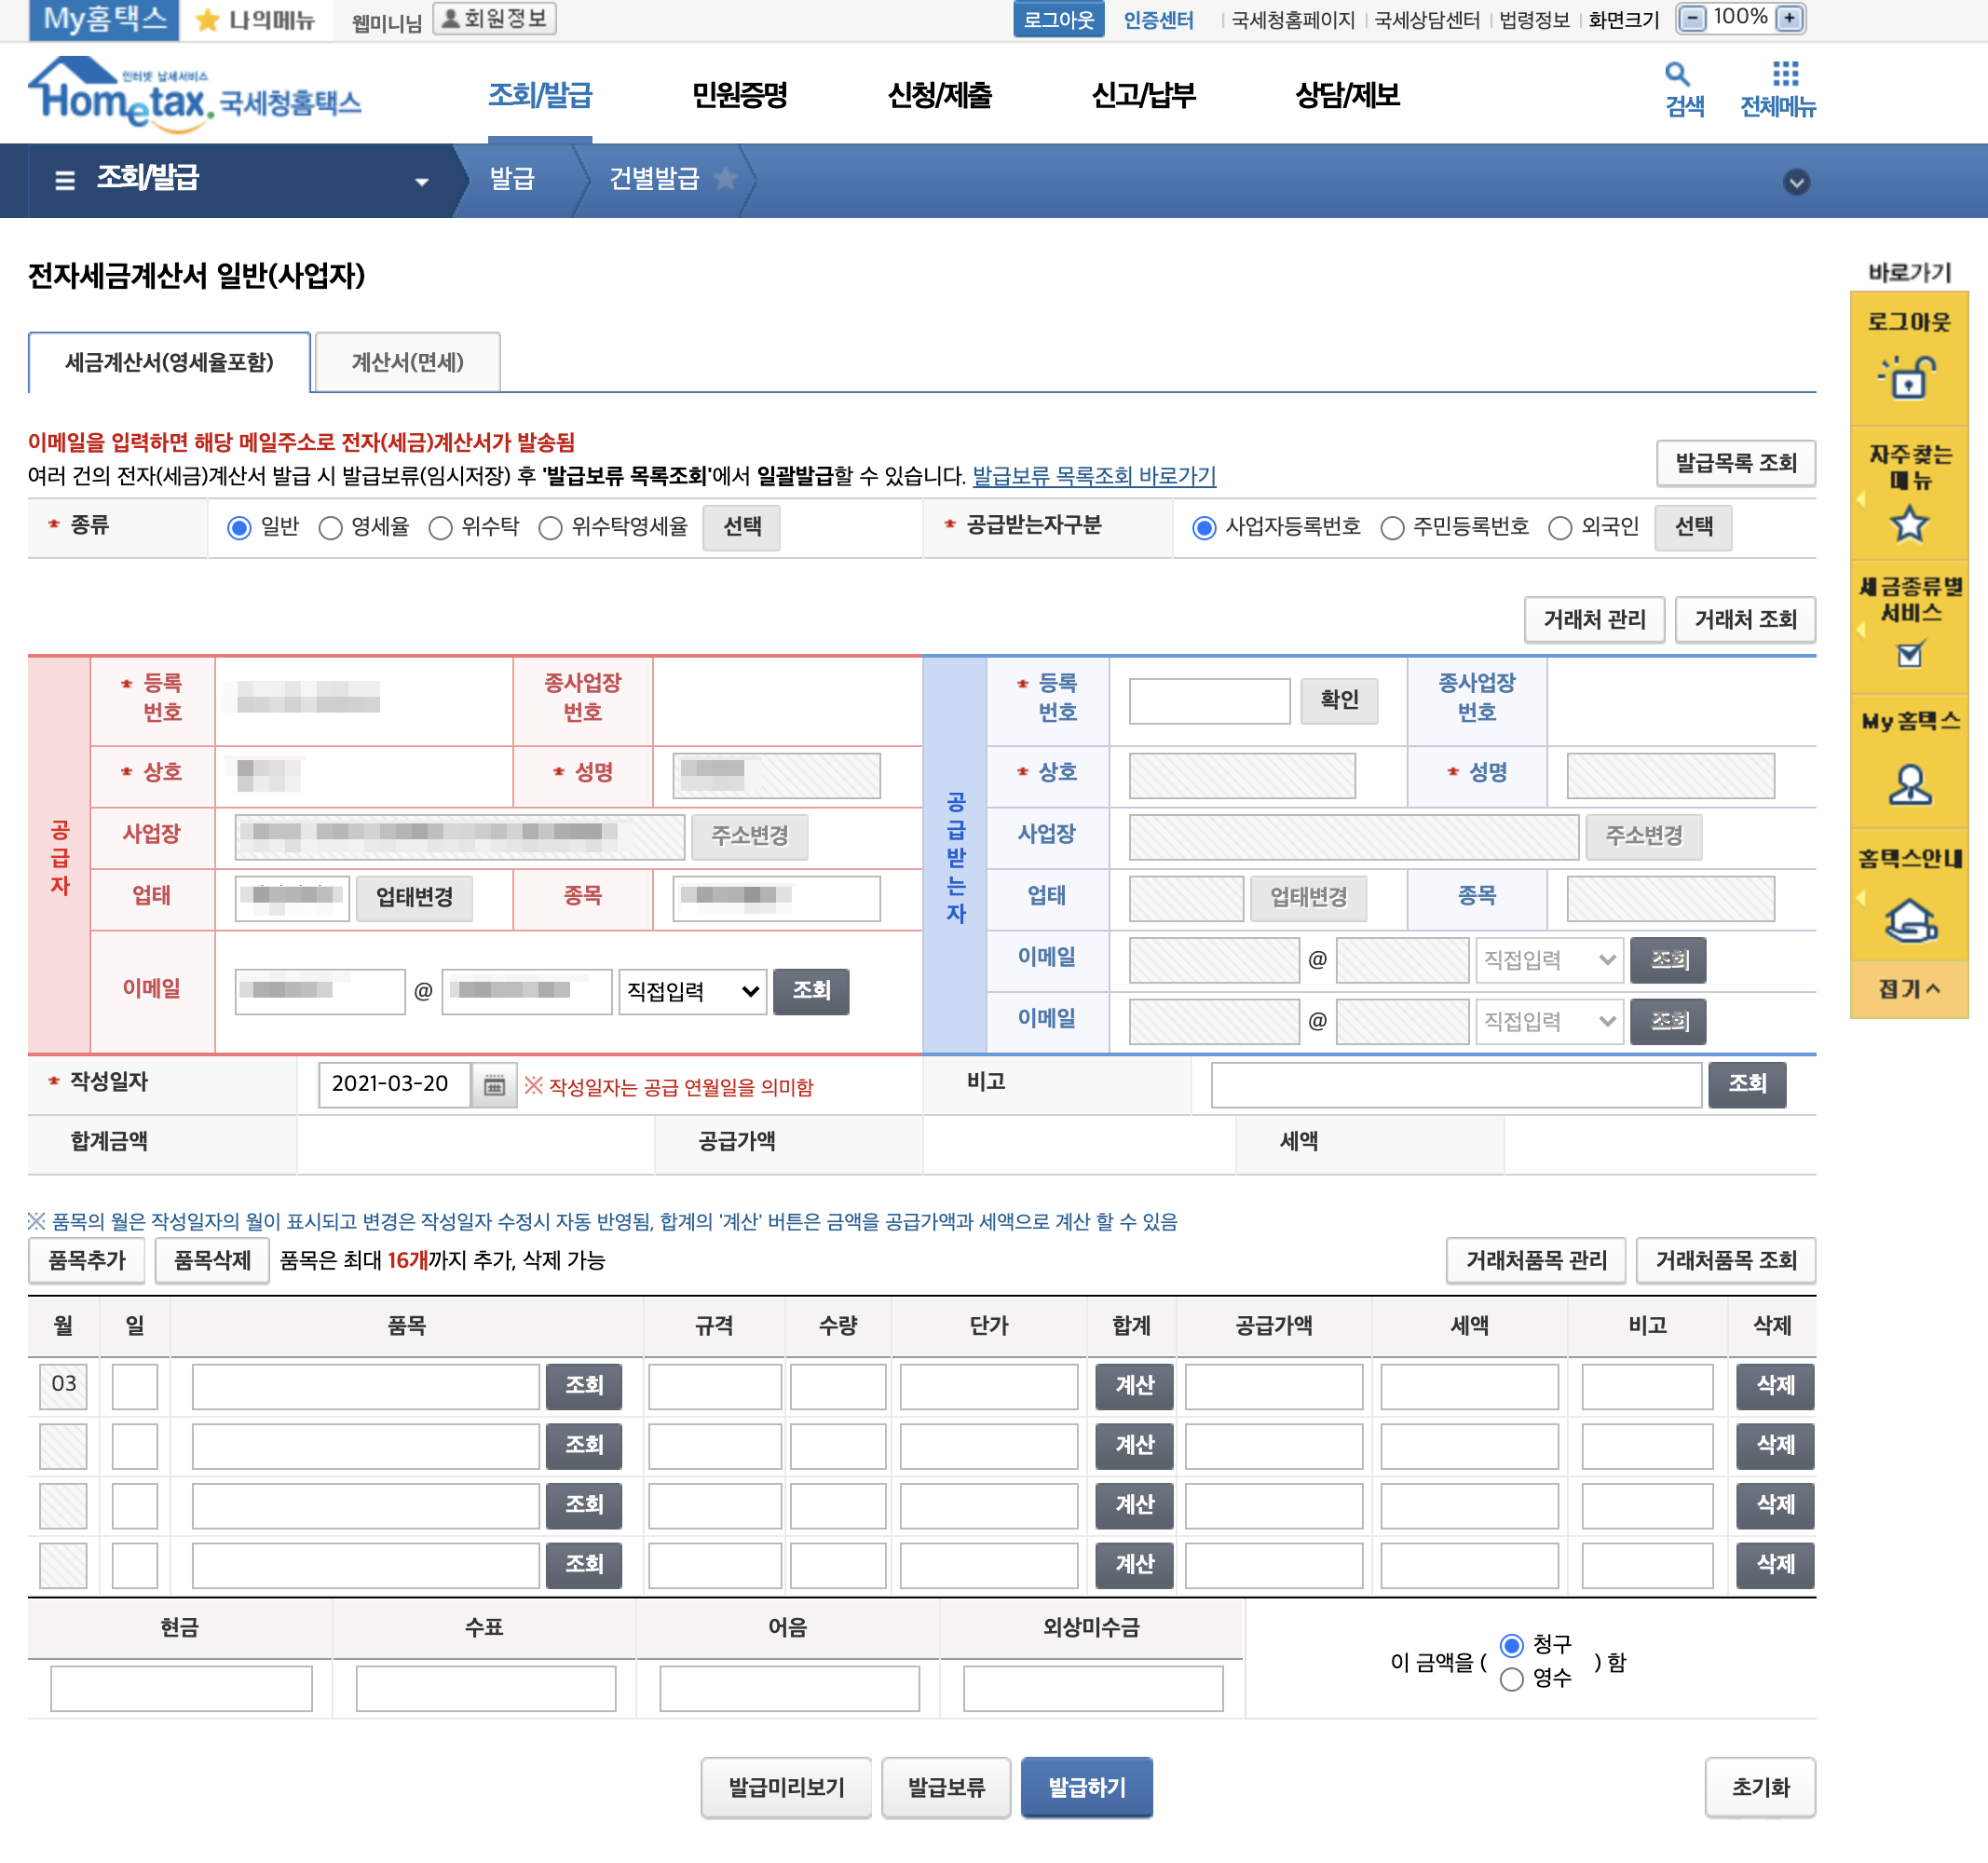This screenshot has height=1863, width=1988.
Task: Click the magnifier search icon
Action: click(1676, 74)
